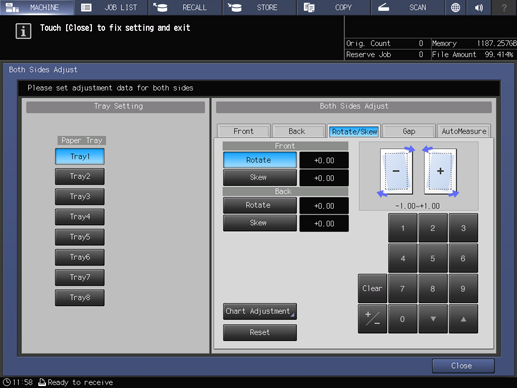The width and height of the screenshot is (517, 388).
Task: Increase value with up arrow key
Action: tap(463, 319)
